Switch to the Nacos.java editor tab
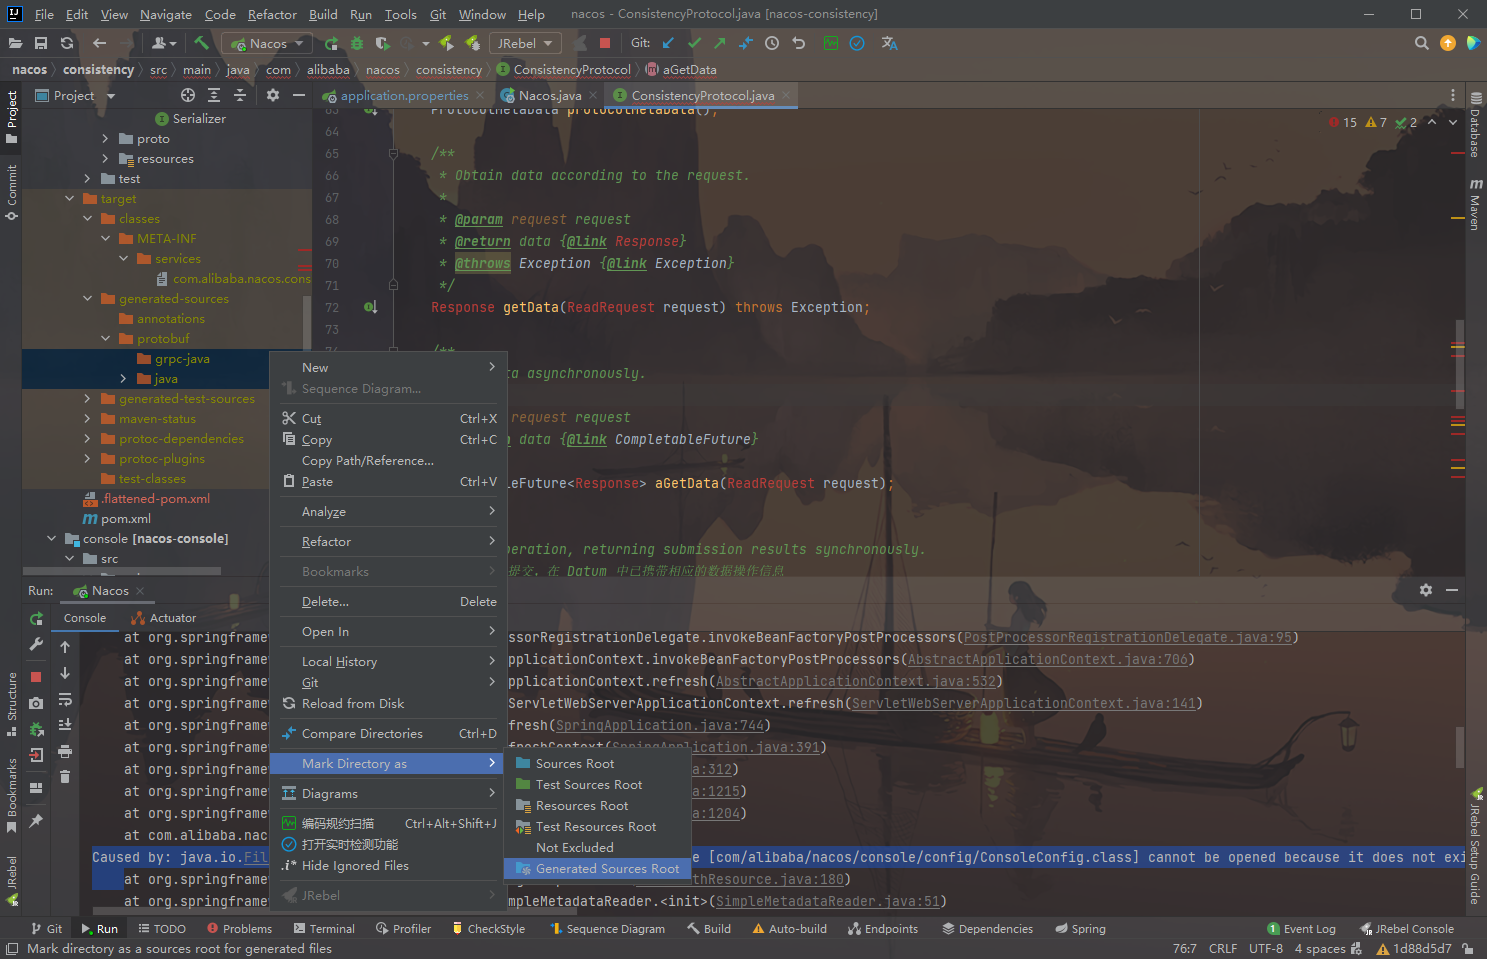Viewport: 1487px width, 959px height. pyautogui.click(x=549, y=95)
